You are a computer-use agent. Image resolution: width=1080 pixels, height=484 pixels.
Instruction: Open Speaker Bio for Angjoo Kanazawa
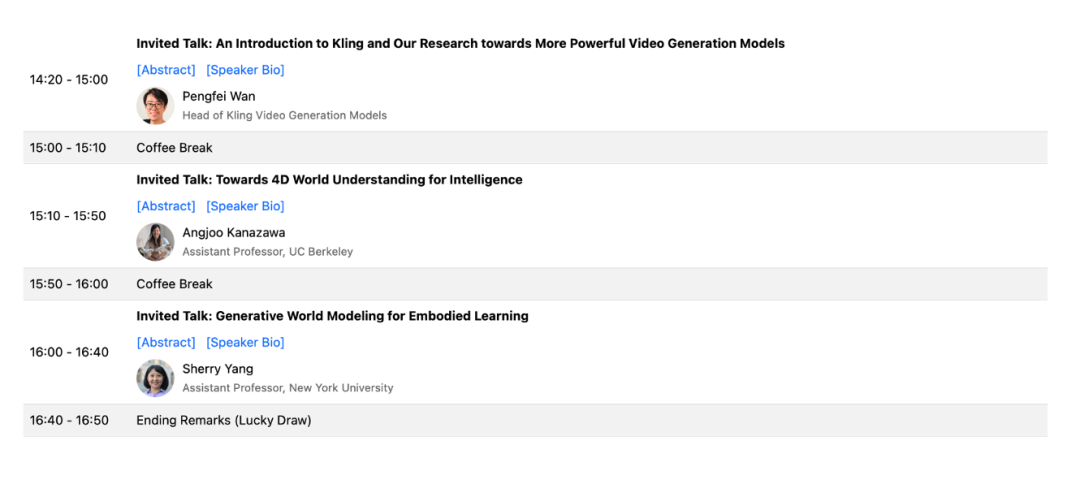[245, 206]
